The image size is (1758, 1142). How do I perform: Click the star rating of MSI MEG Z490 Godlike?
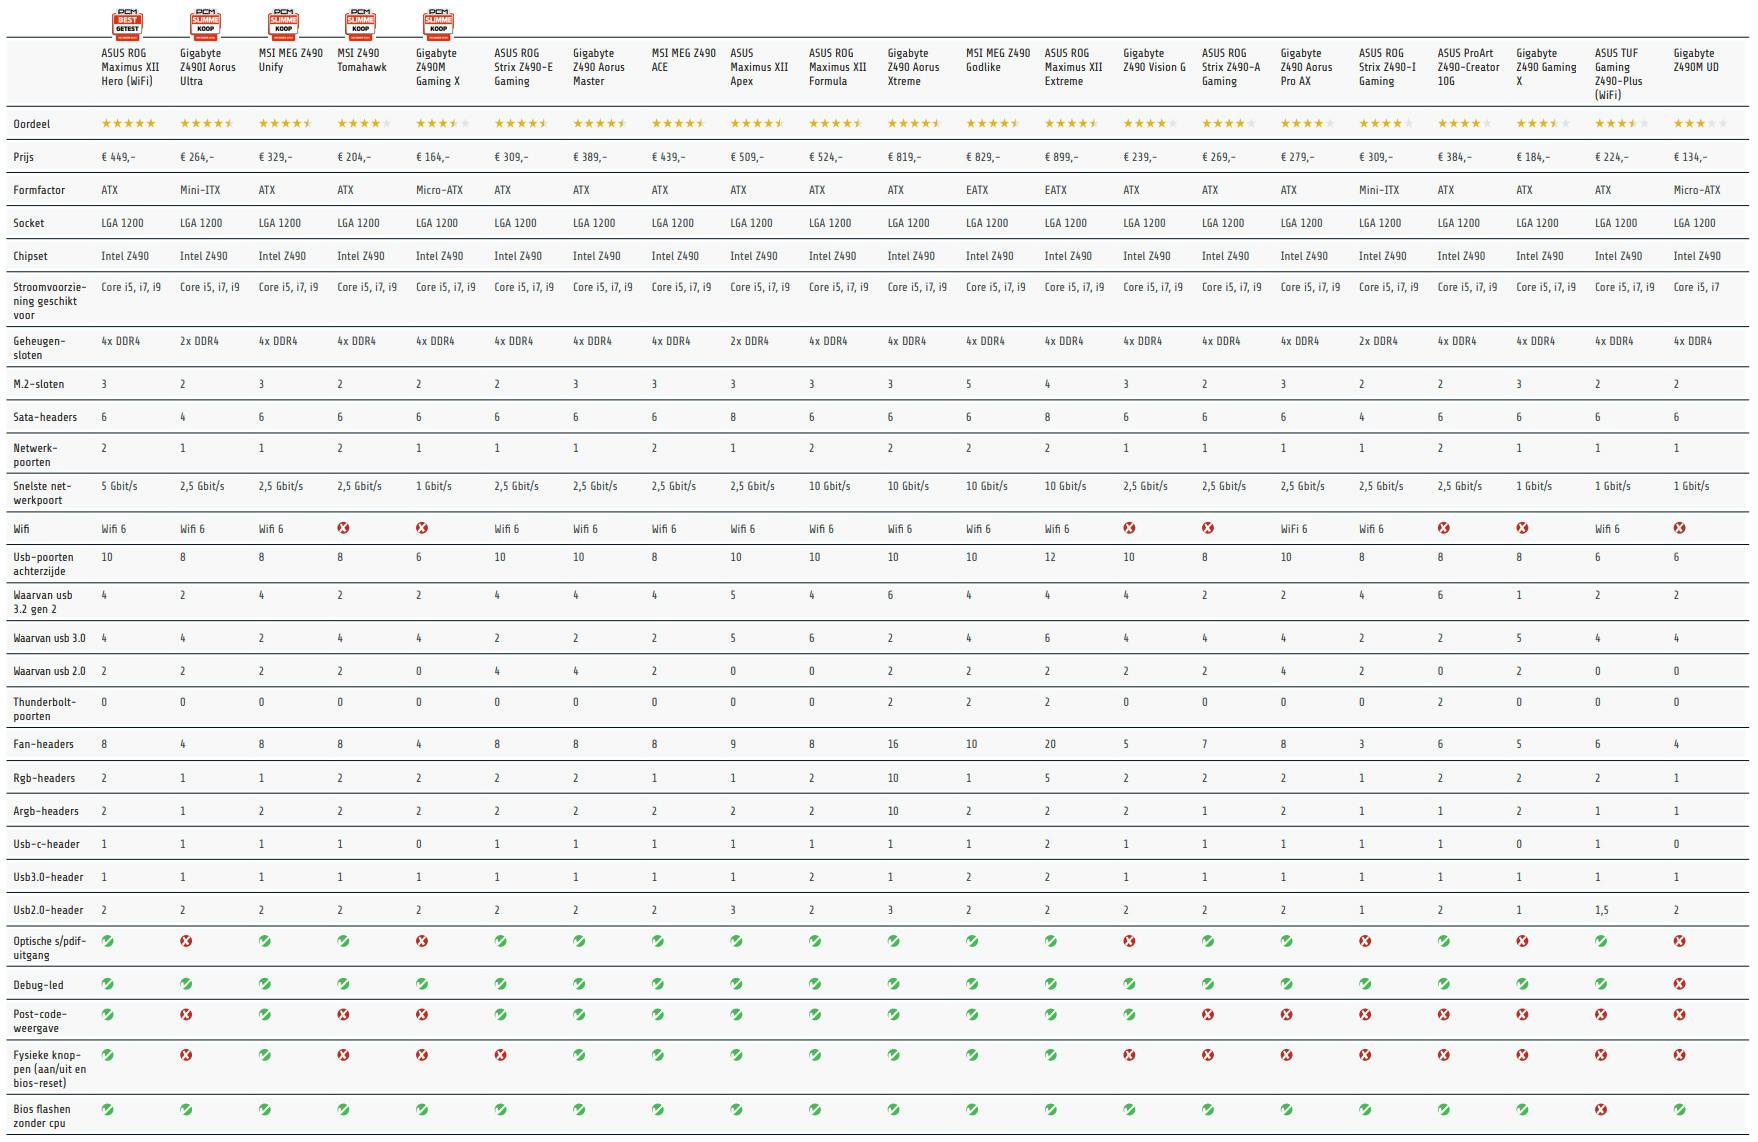[x=993, y=124]
